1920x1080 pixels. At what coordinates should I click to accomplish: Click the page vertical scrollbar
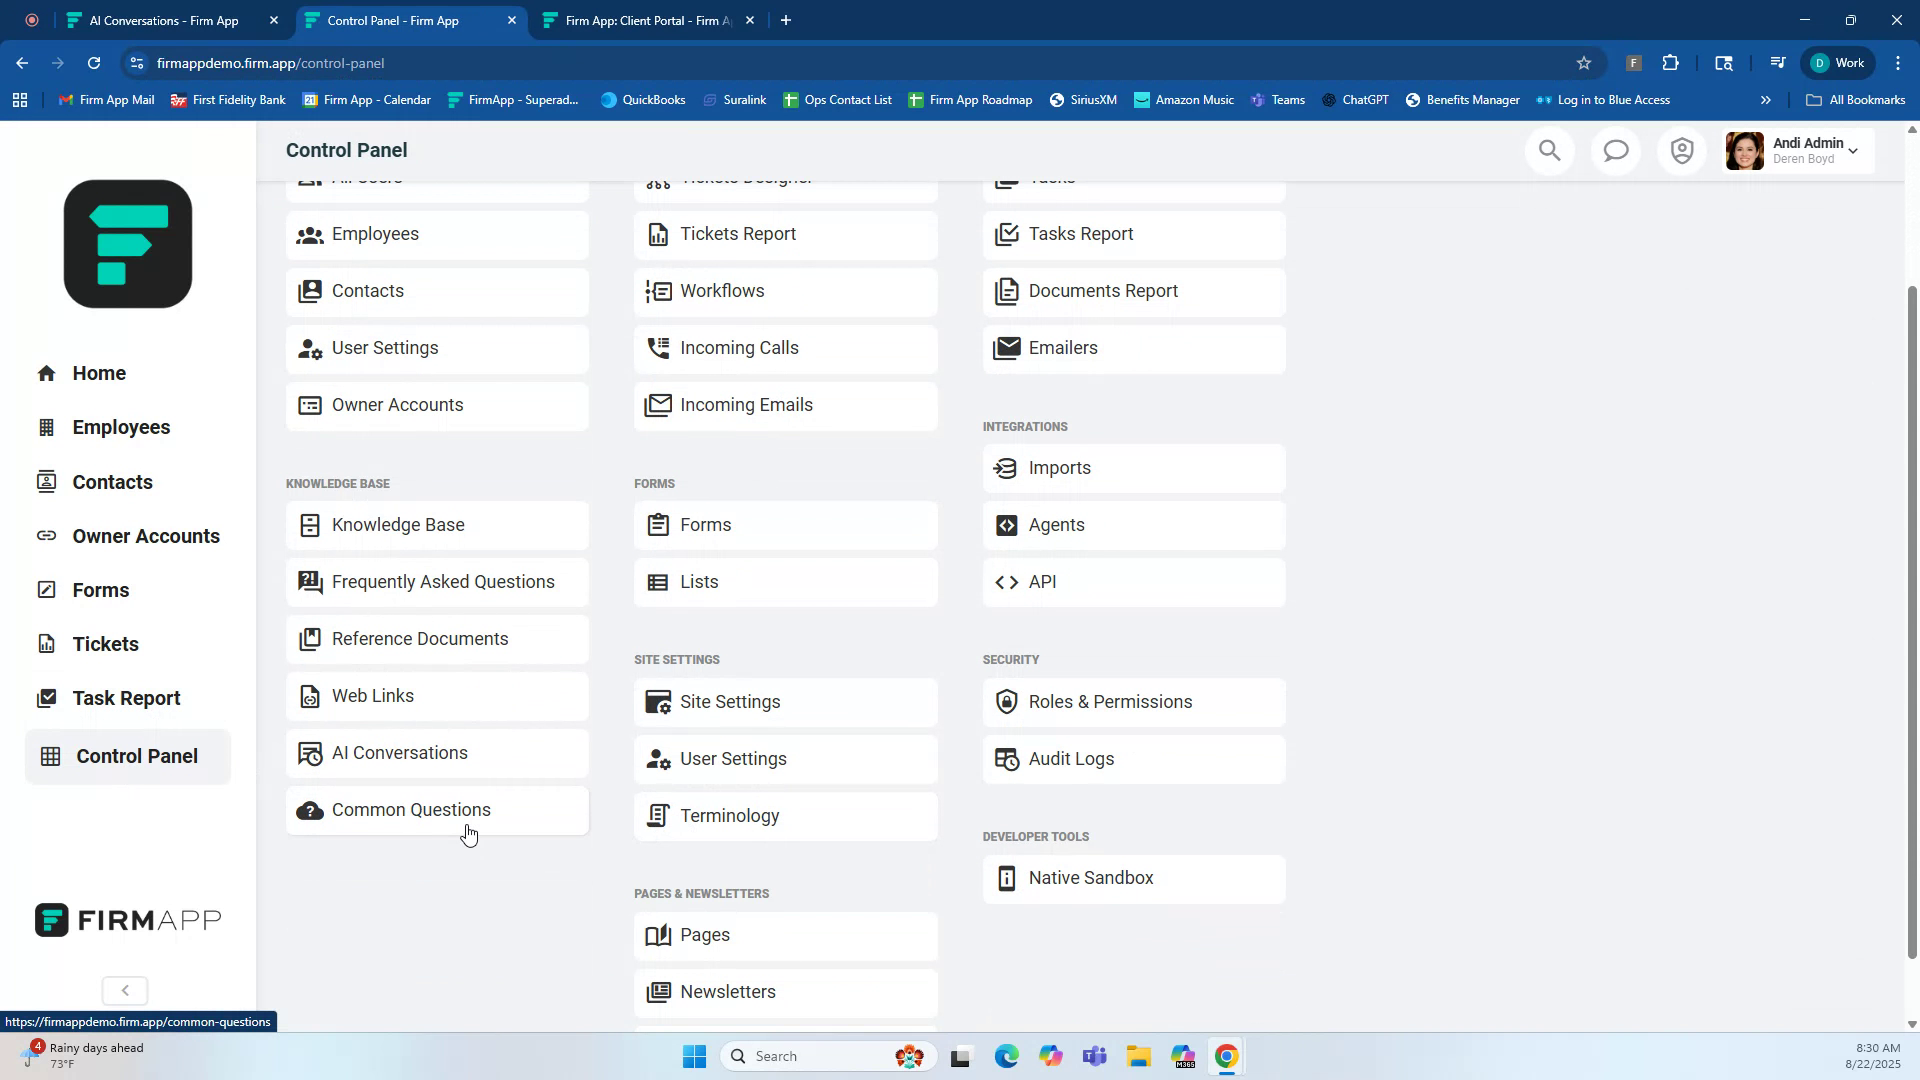[1912, 620]
